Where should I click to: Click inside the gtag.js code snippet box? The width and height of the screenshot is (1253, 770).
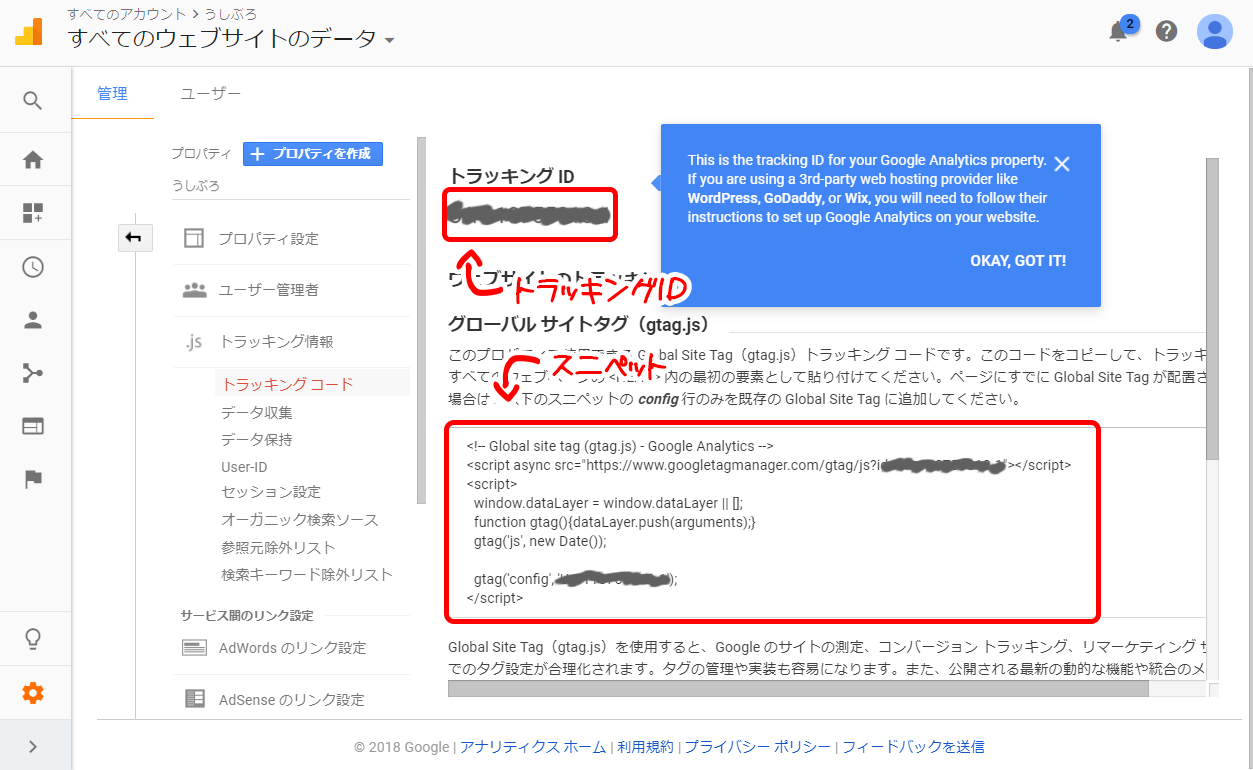click(x=772, y=521)
